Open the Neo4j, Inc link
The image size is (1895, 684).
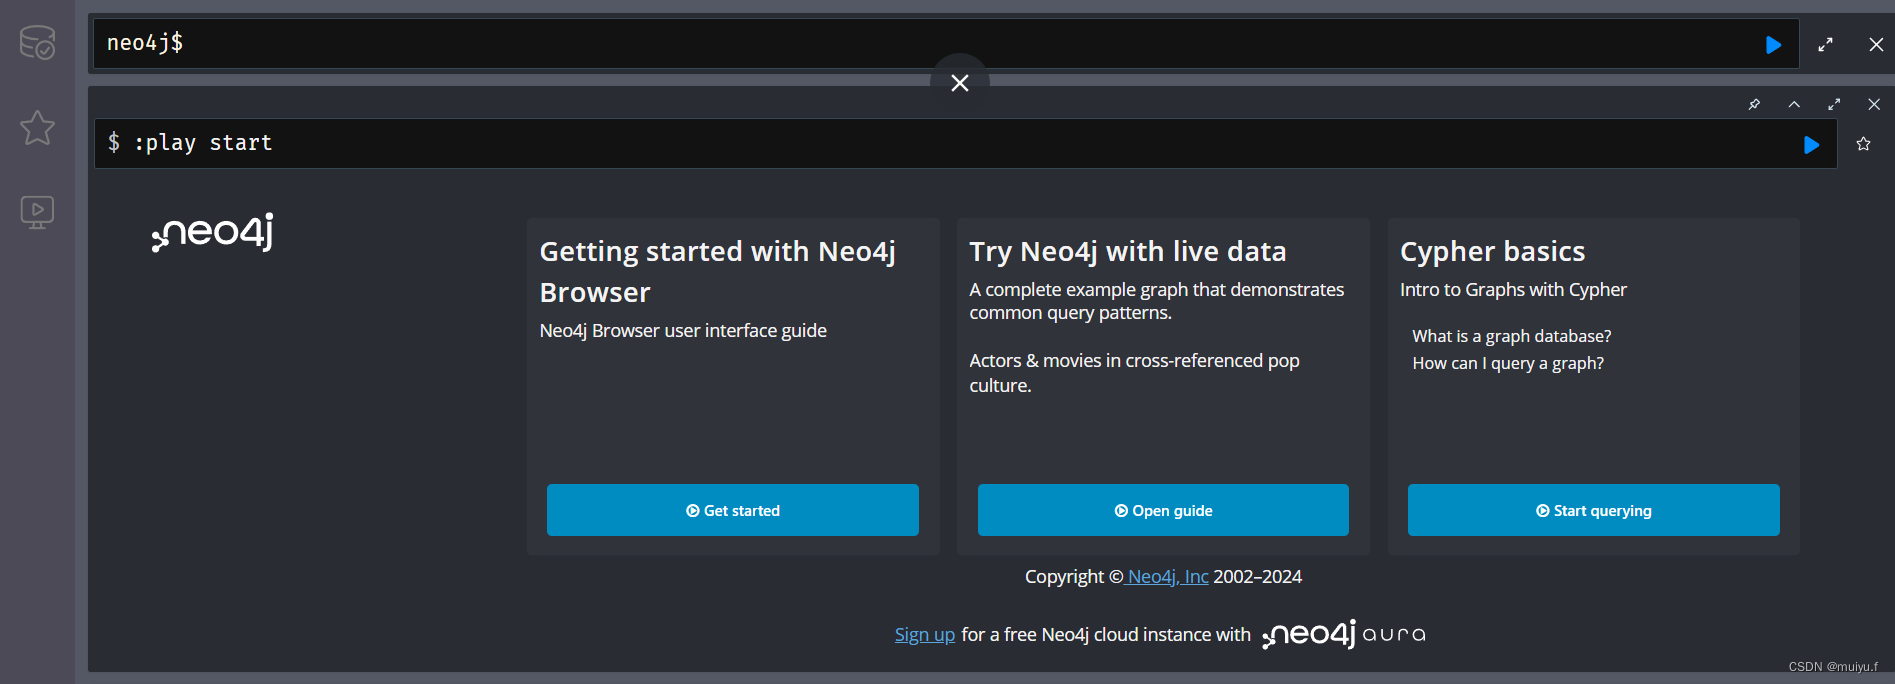(1167, 577)
